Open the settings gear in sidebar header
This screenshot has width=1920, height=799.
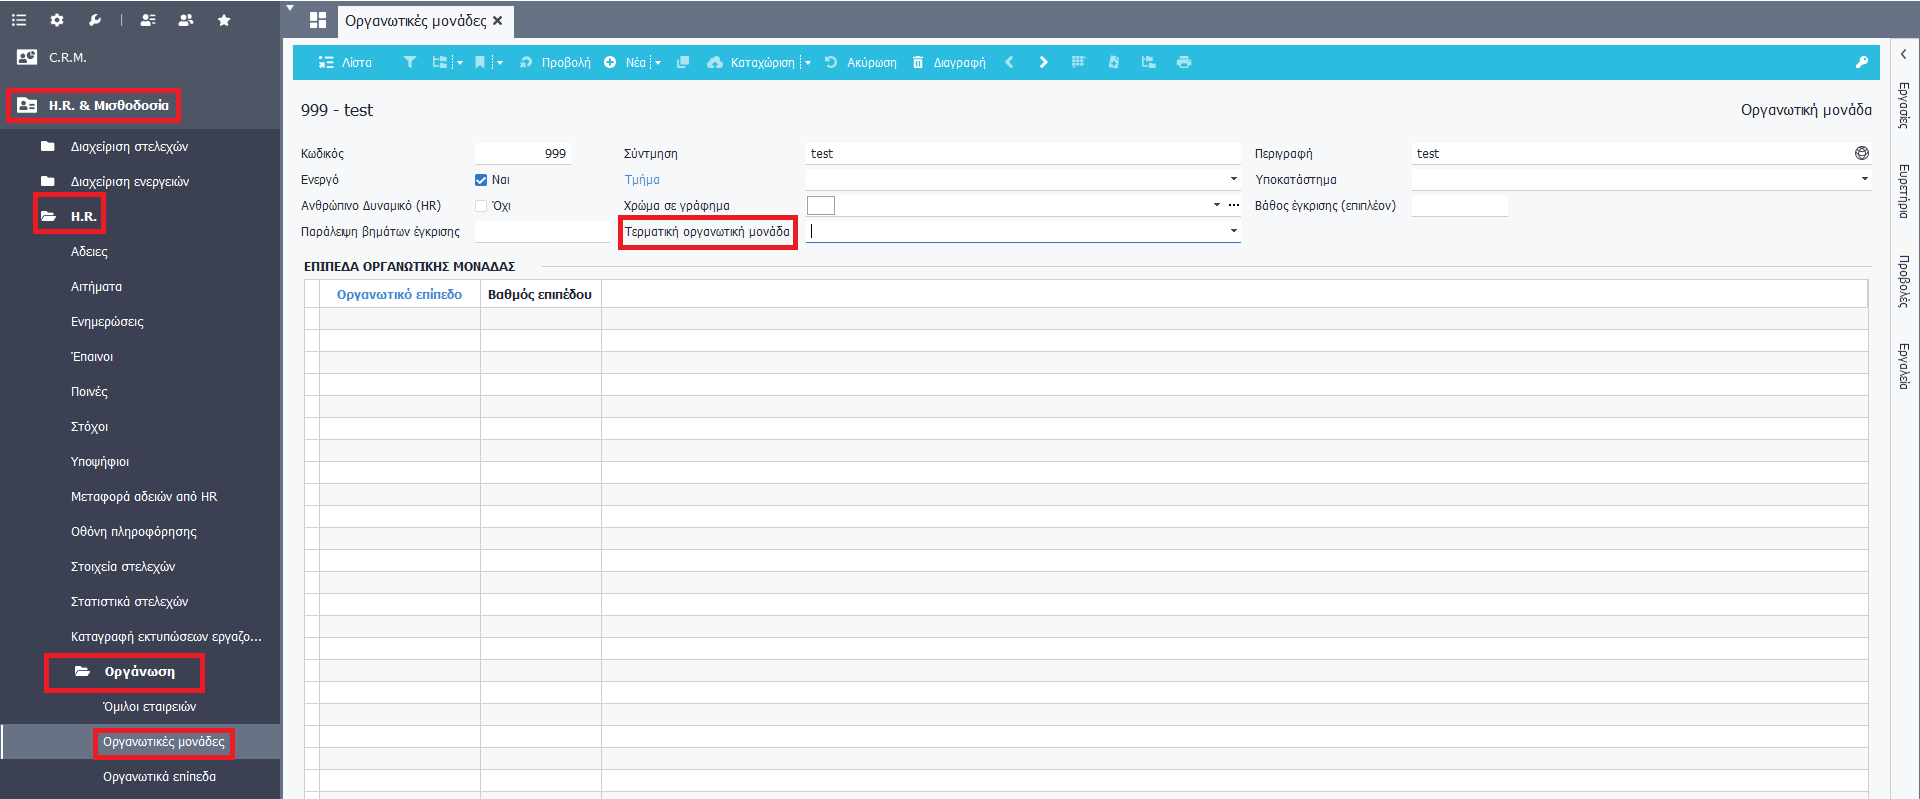[x=57, y=20]
